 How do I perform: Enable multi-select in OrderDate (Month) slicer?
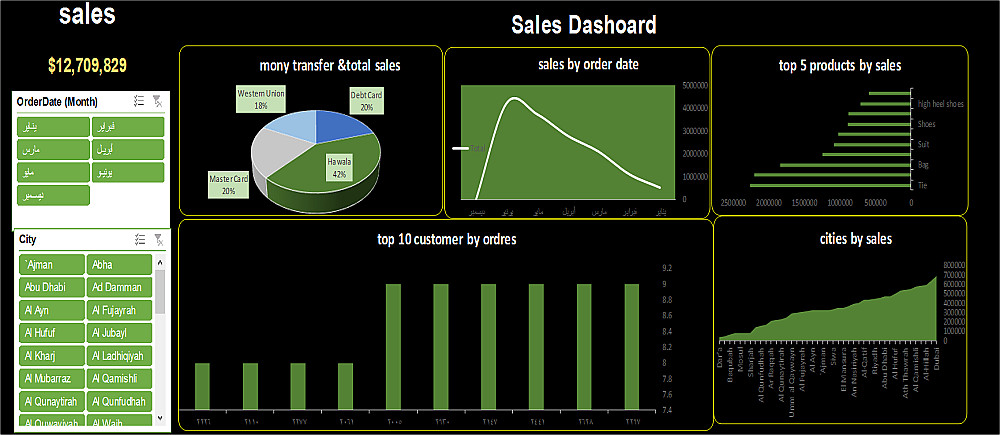click(x=140, y=101)
